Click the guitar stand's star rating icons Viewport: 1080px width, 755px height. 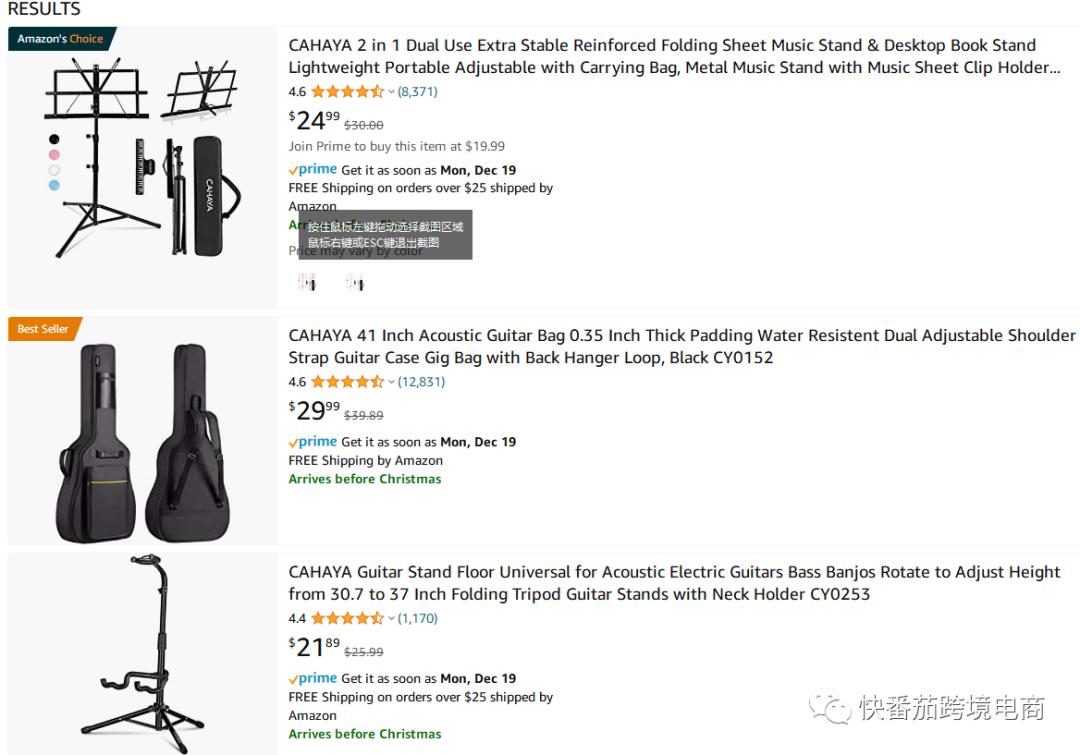pos(347,619)
